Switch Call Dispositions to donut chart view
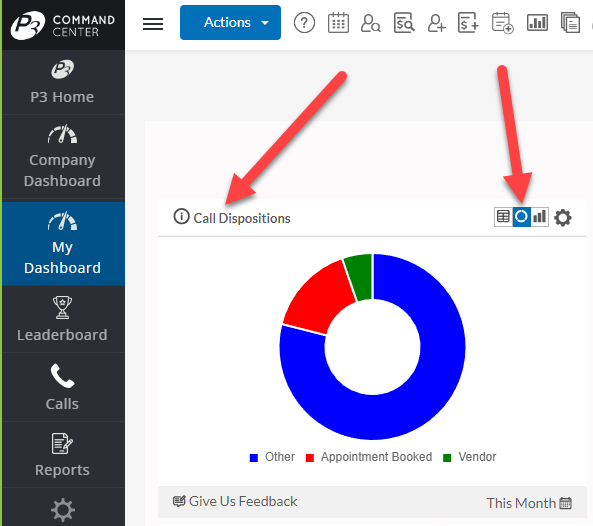 522,217
